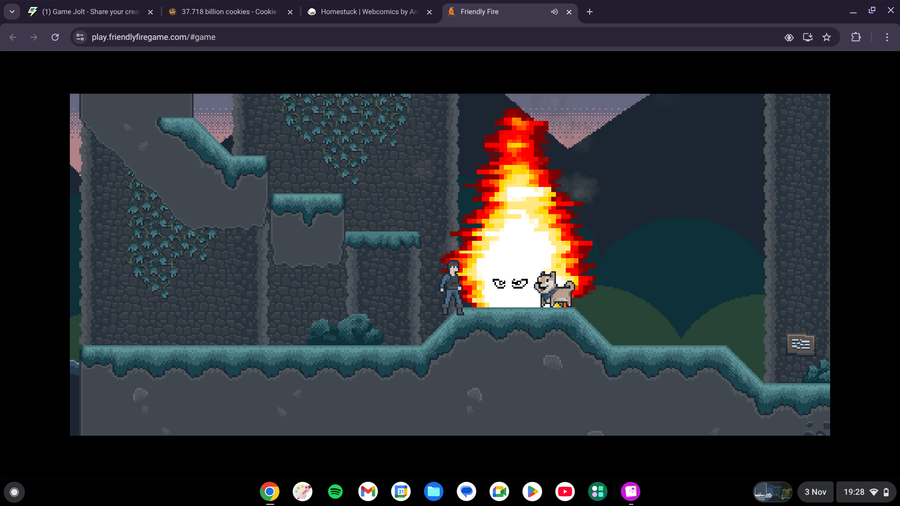900x506 pixels.
Task: Open the green four-tile app on shelf
Action: tap(598, 492)
